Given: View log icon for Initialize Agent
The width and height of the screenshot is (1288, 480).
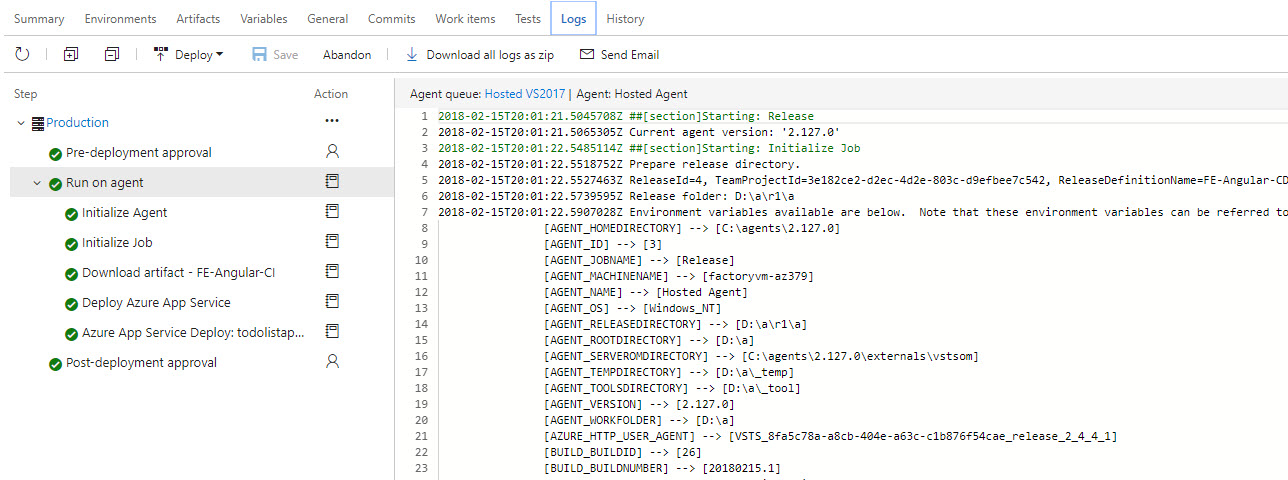Looking at the screenshot, I should 332,211.
